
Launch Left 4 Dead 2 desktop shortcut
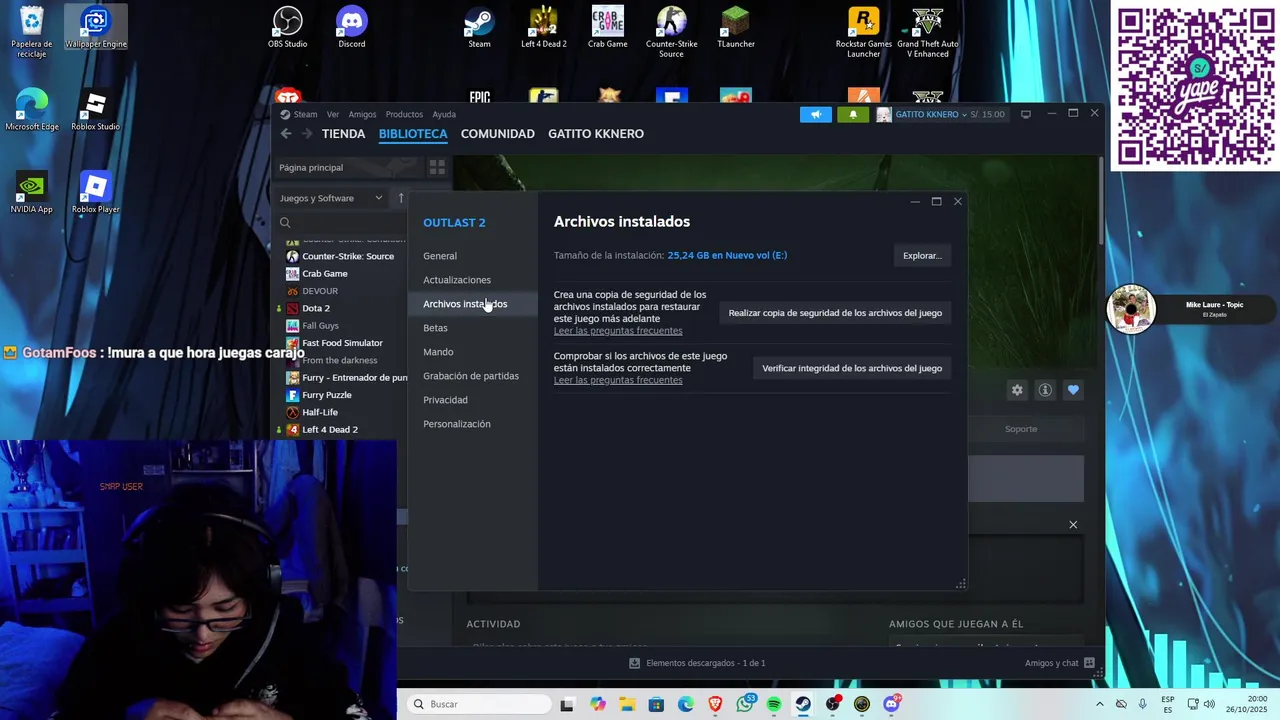543,27
